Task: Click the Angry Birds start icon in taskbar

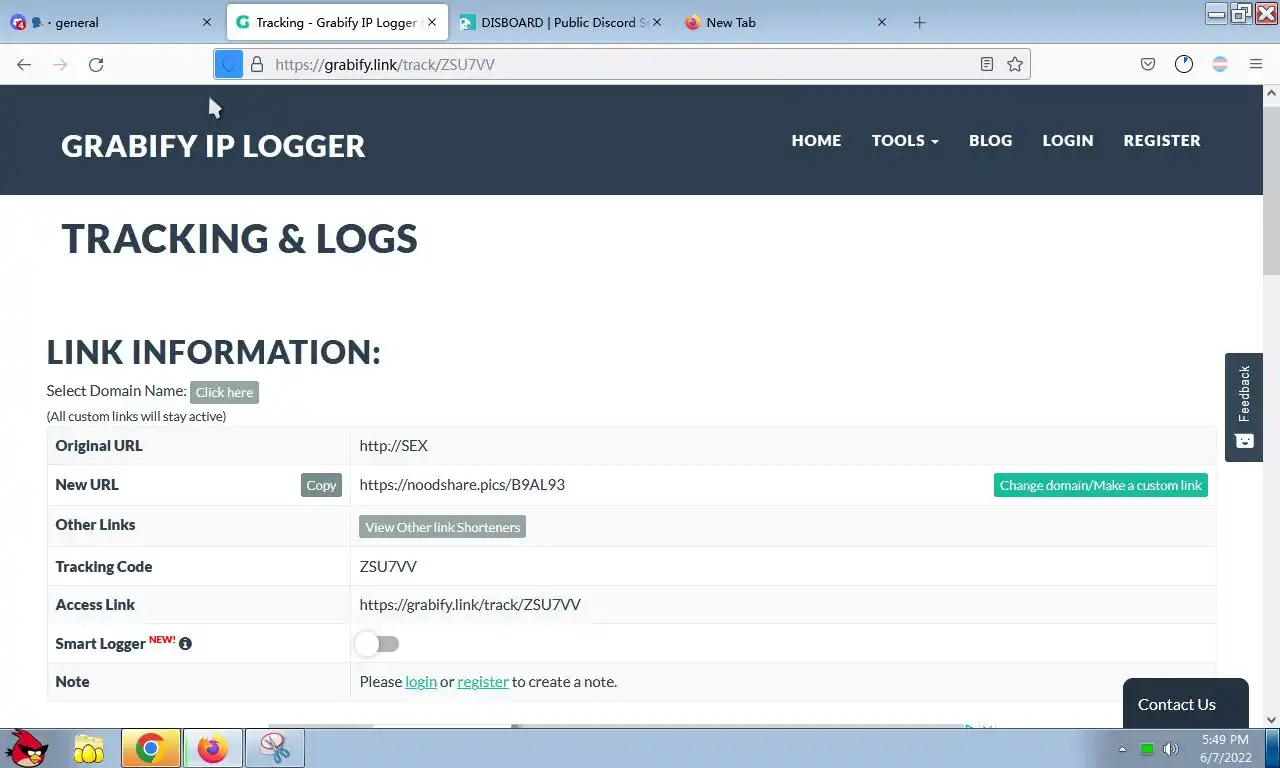Action: (x=25, y=748)
